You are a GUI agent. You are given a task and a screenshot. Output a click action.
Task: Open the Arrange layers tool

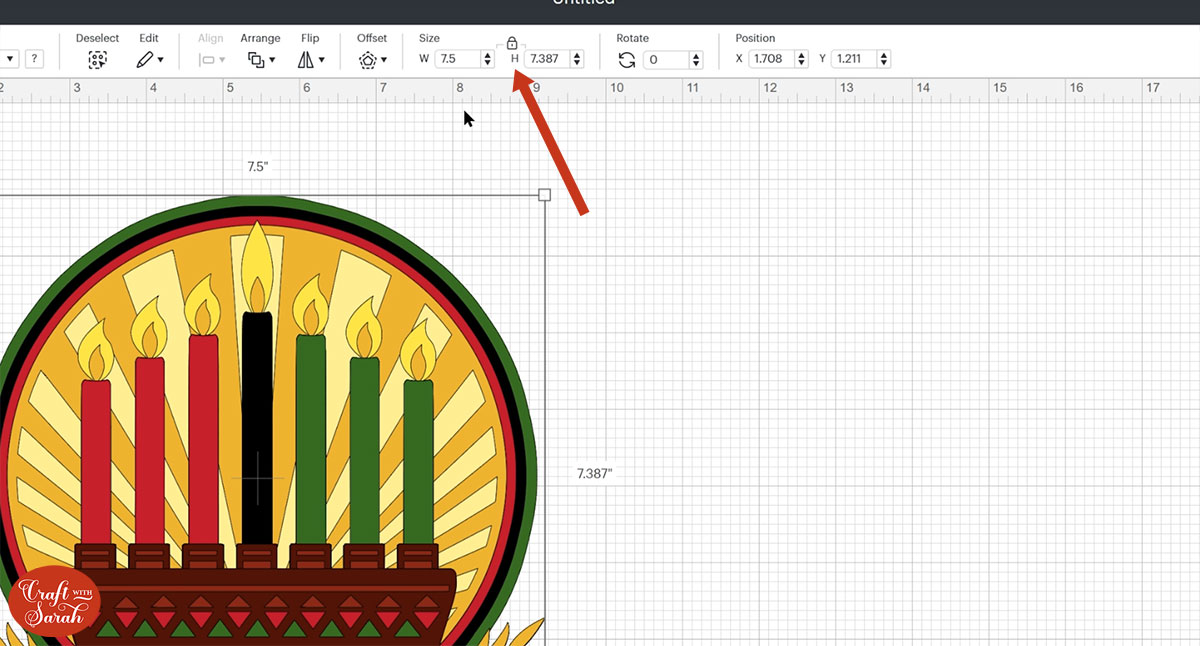click(x=260, y=60)
